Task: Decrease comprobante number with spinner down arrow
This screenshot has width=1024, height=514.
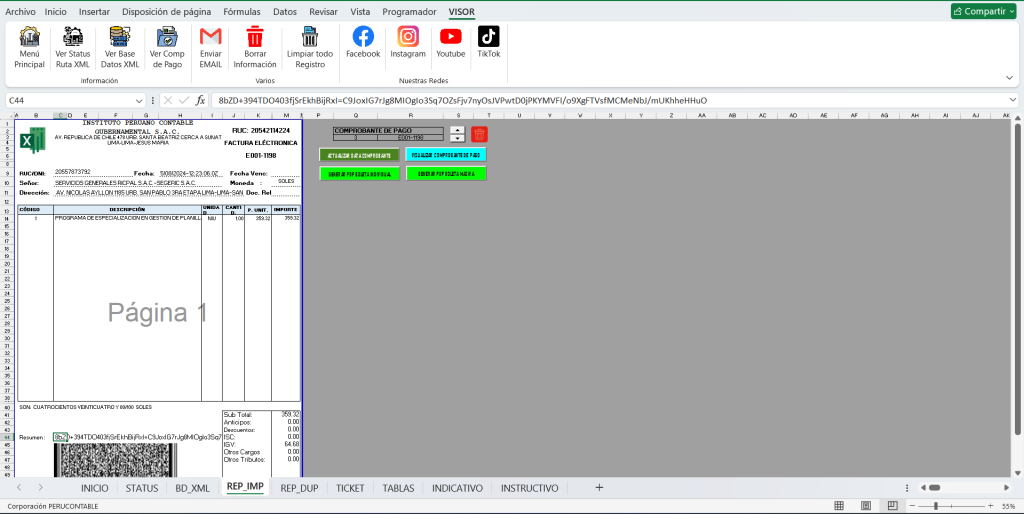Action: point(458,138)
